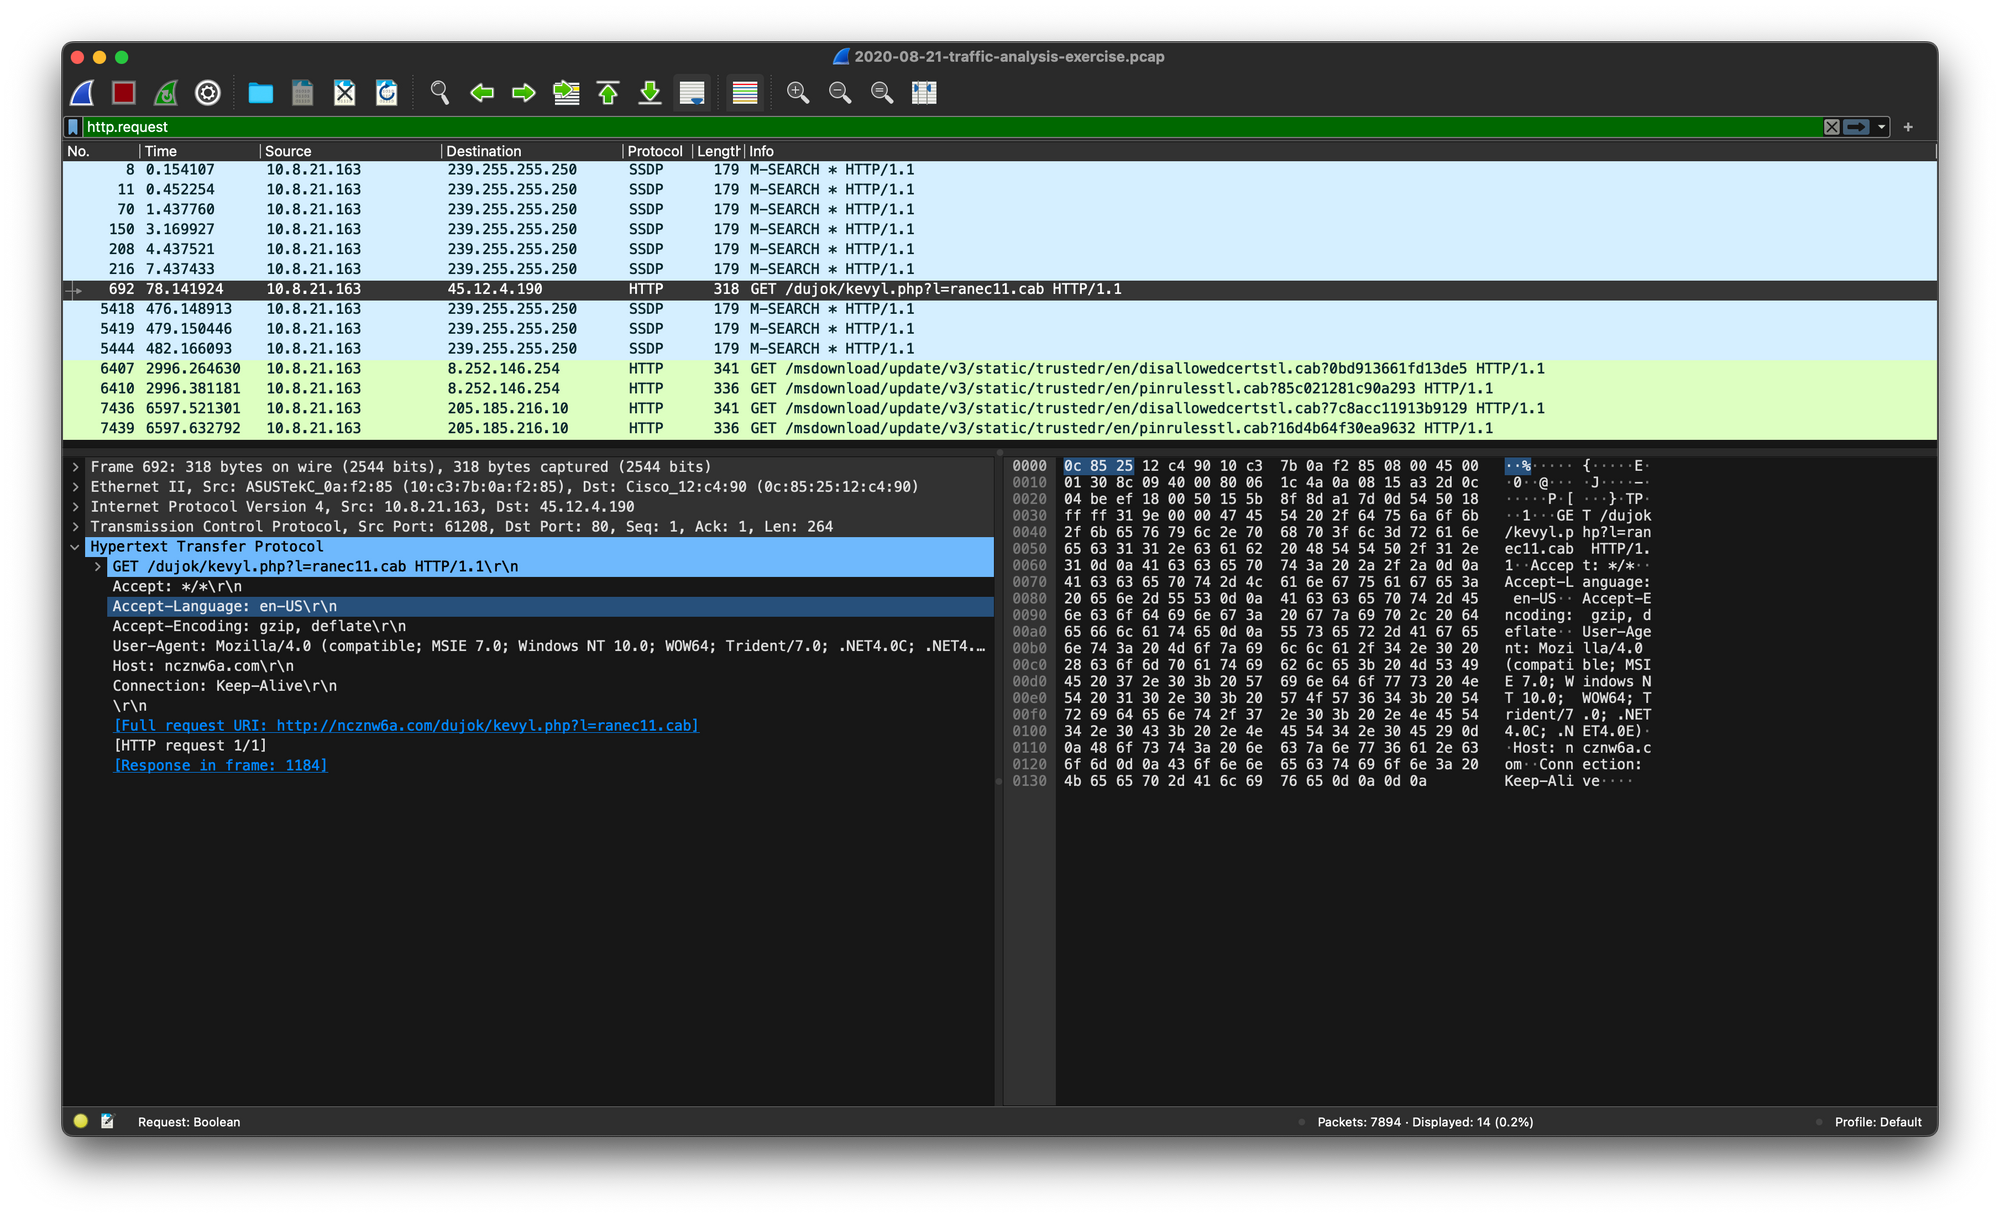Toggle auto-scroll during live capture

coord(692,93)
